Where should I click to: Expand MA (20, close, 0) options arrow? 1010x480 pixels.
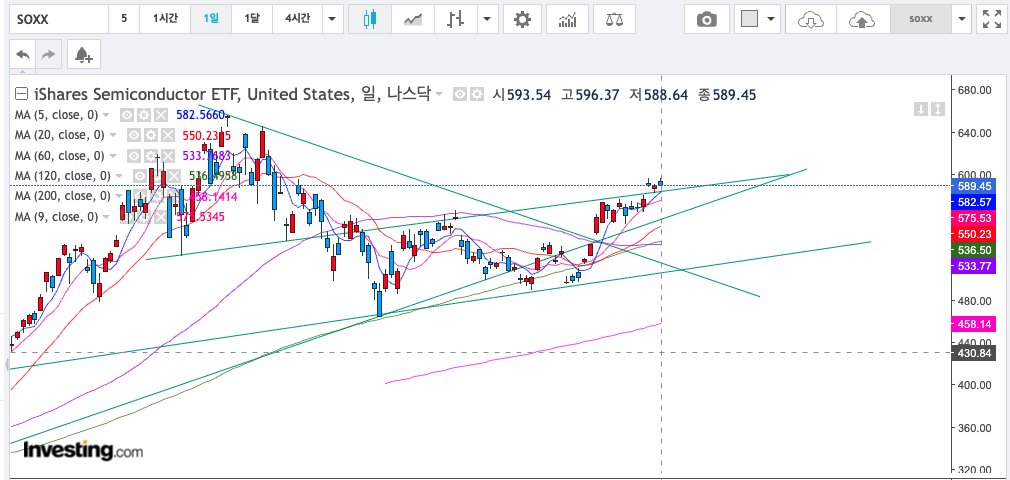click(113, 135)
